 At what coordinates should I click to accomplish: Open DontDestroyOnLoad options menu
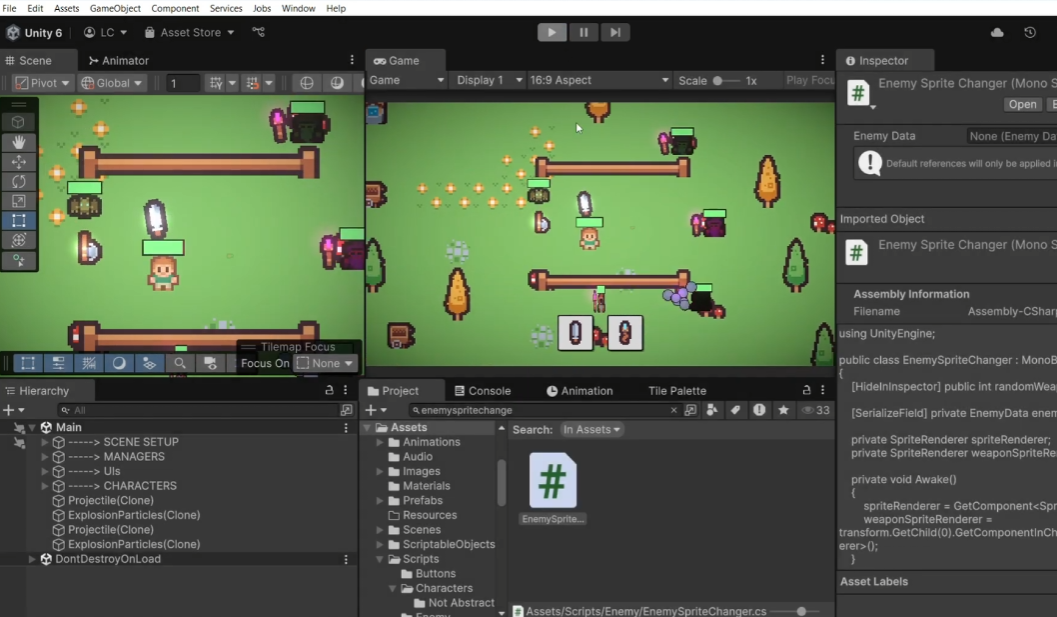tap(346, 559)
